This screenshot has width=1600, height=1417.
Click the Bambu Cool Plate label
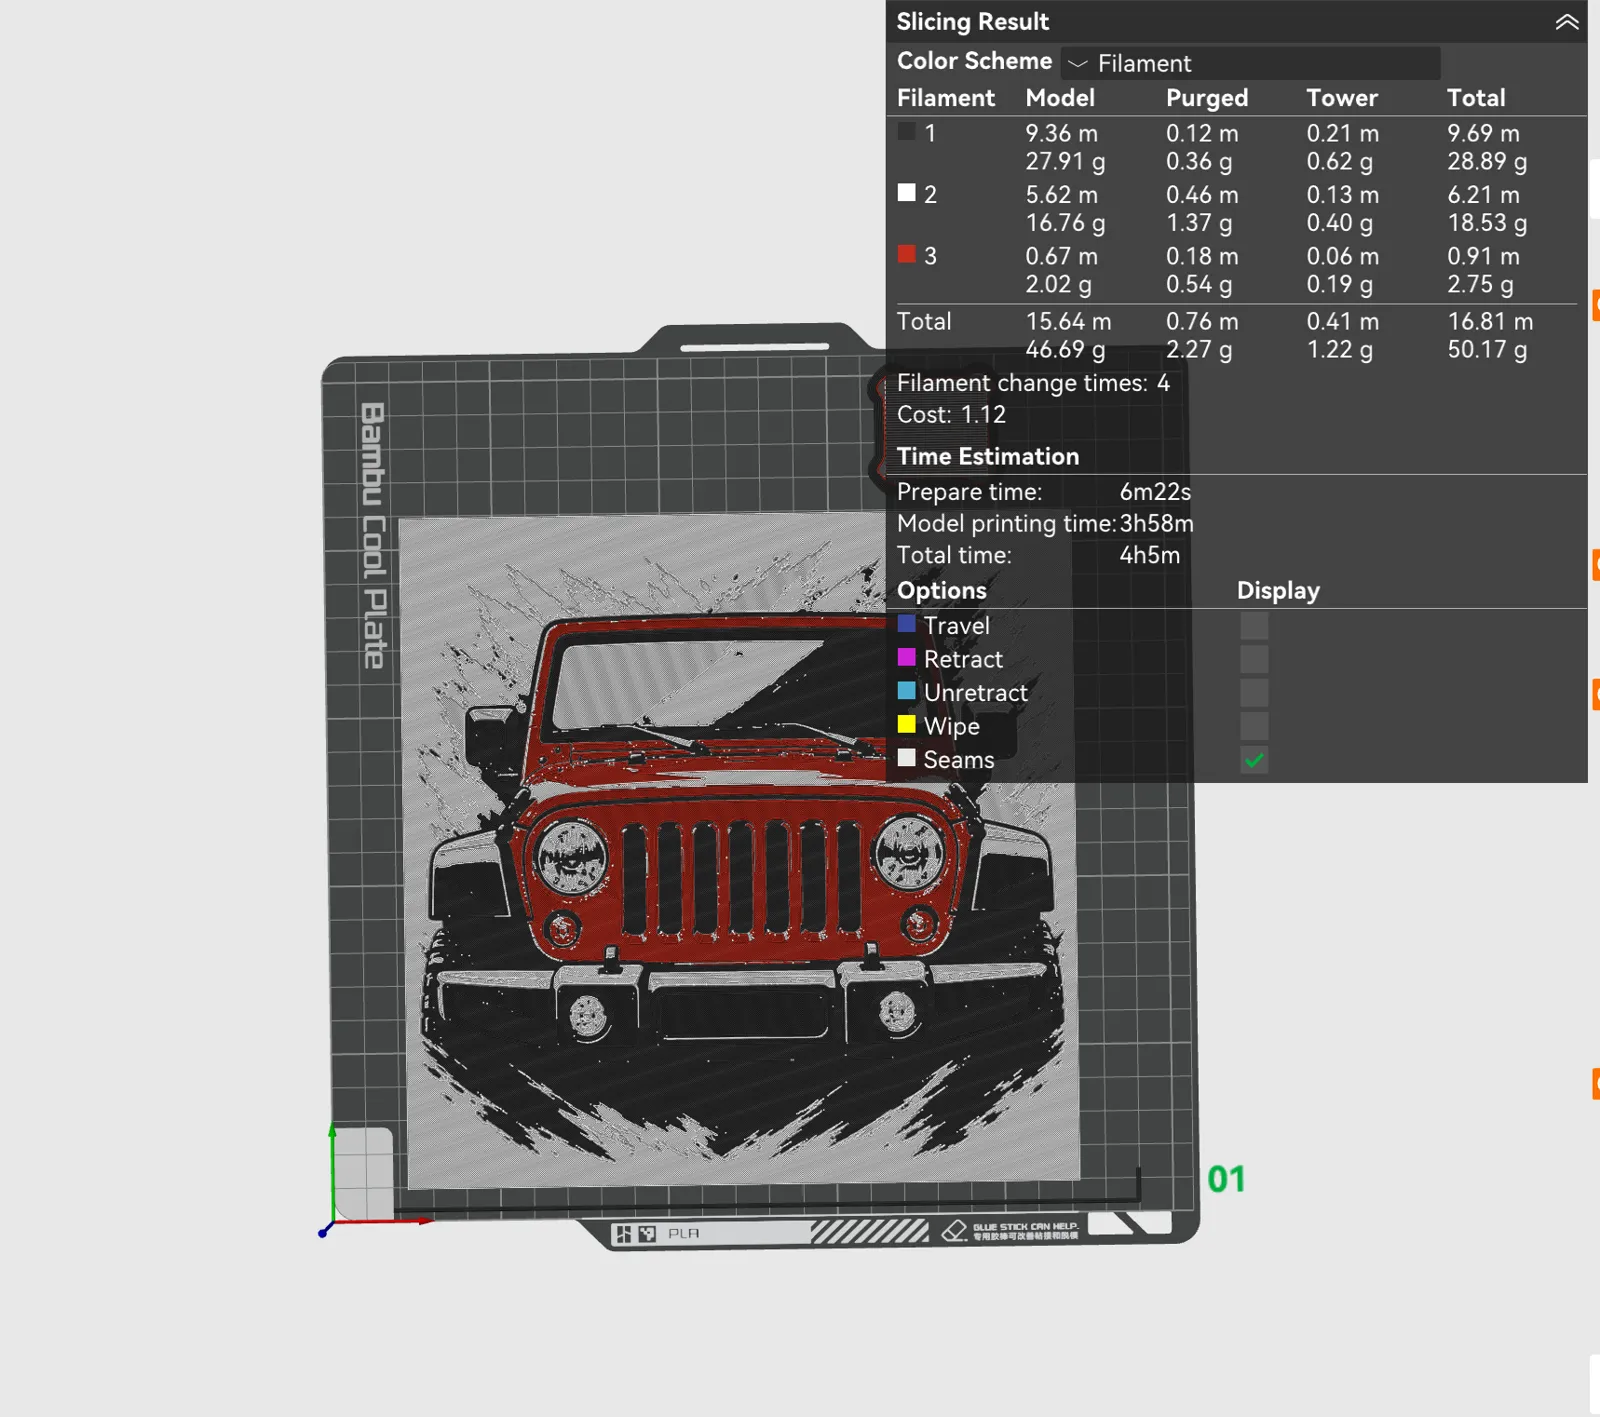coord(372,536)
